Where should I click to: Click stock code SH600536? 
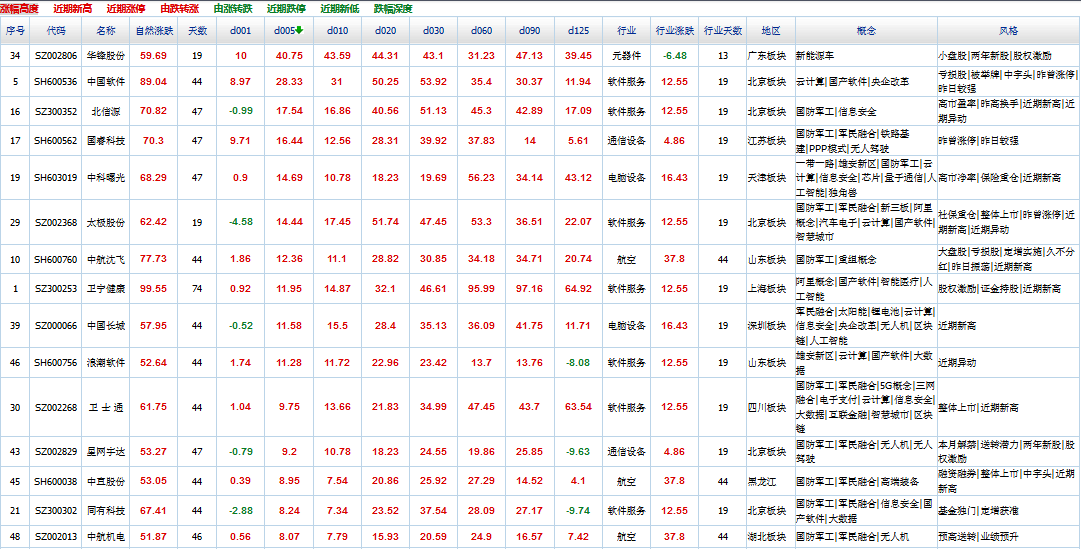(56, 81)
